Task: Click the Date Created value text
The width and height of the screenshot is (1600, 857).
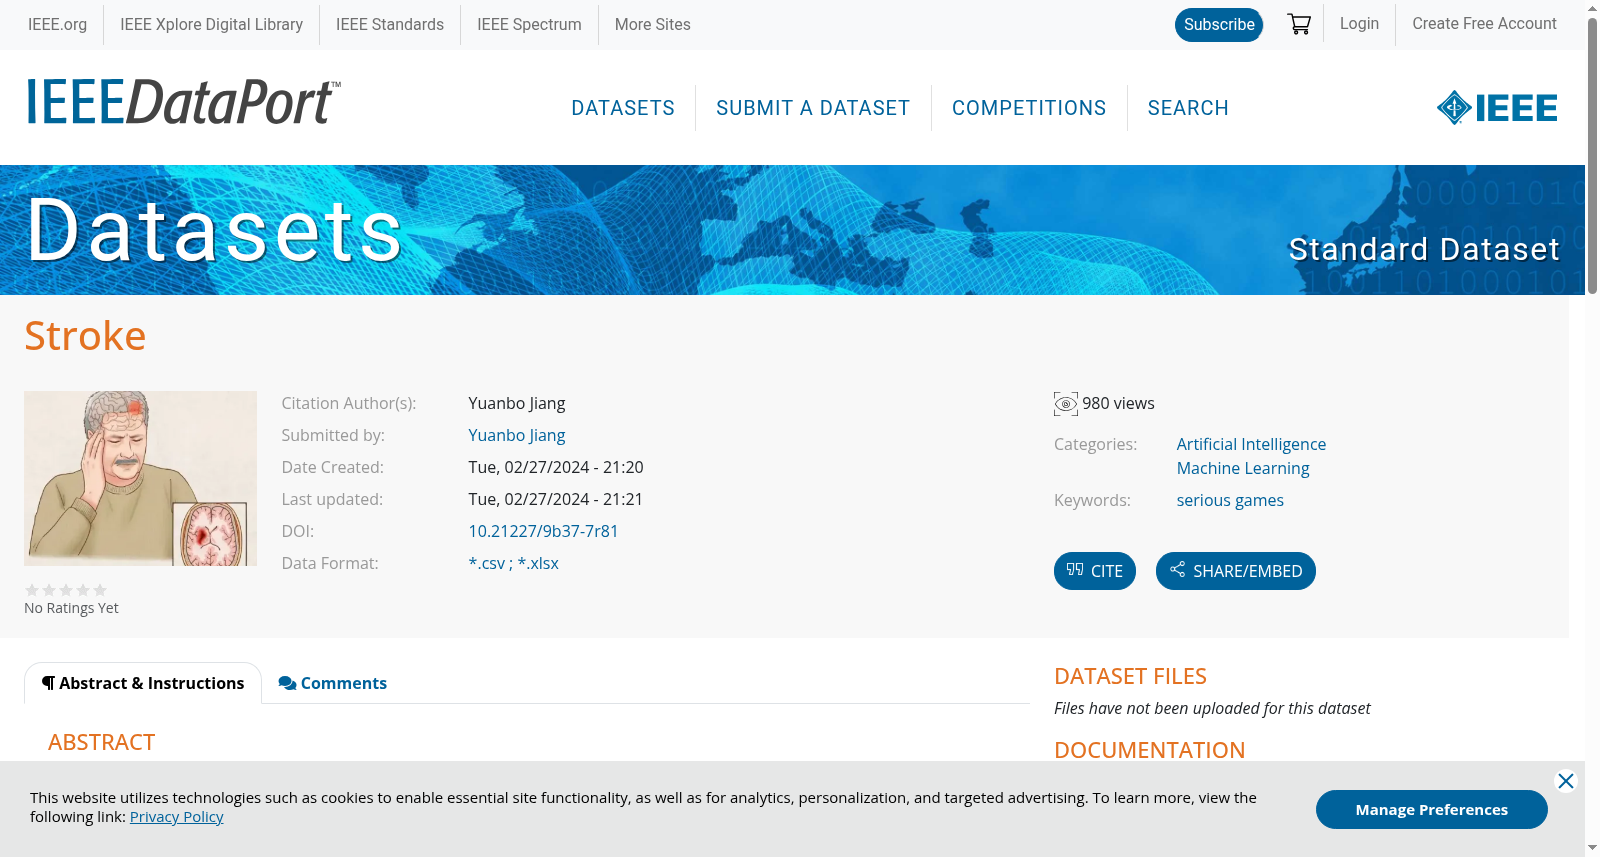Action: click(556, 468)
